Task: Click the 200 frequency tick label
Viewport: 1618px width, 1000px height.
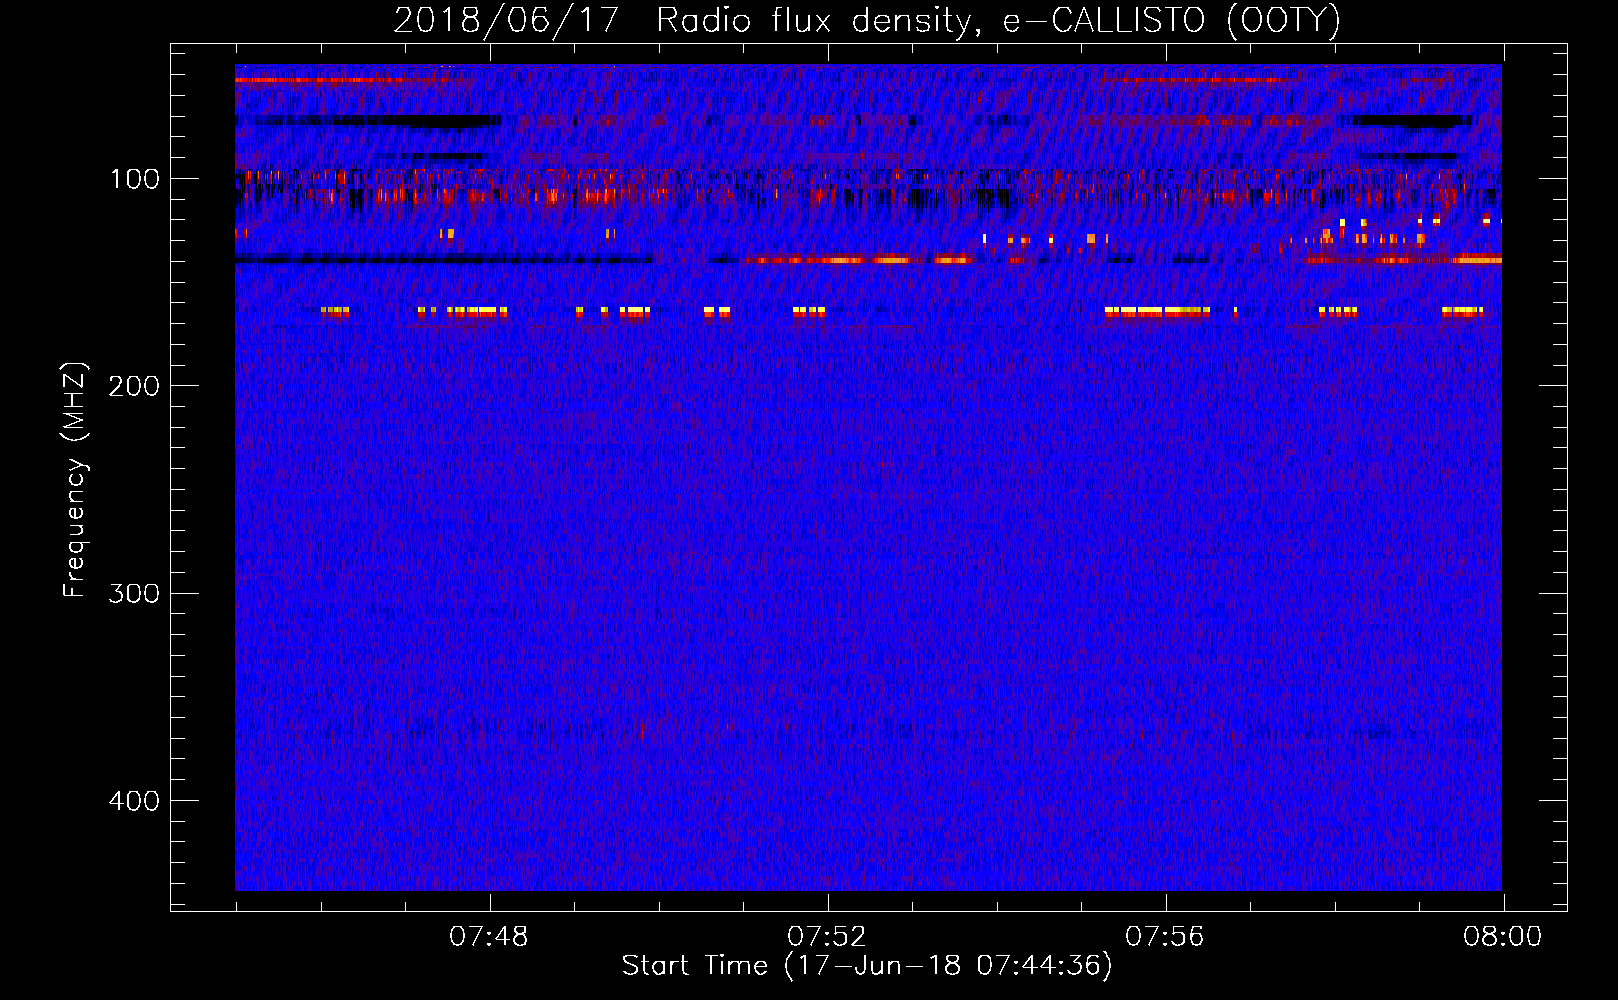Action: 134,386
